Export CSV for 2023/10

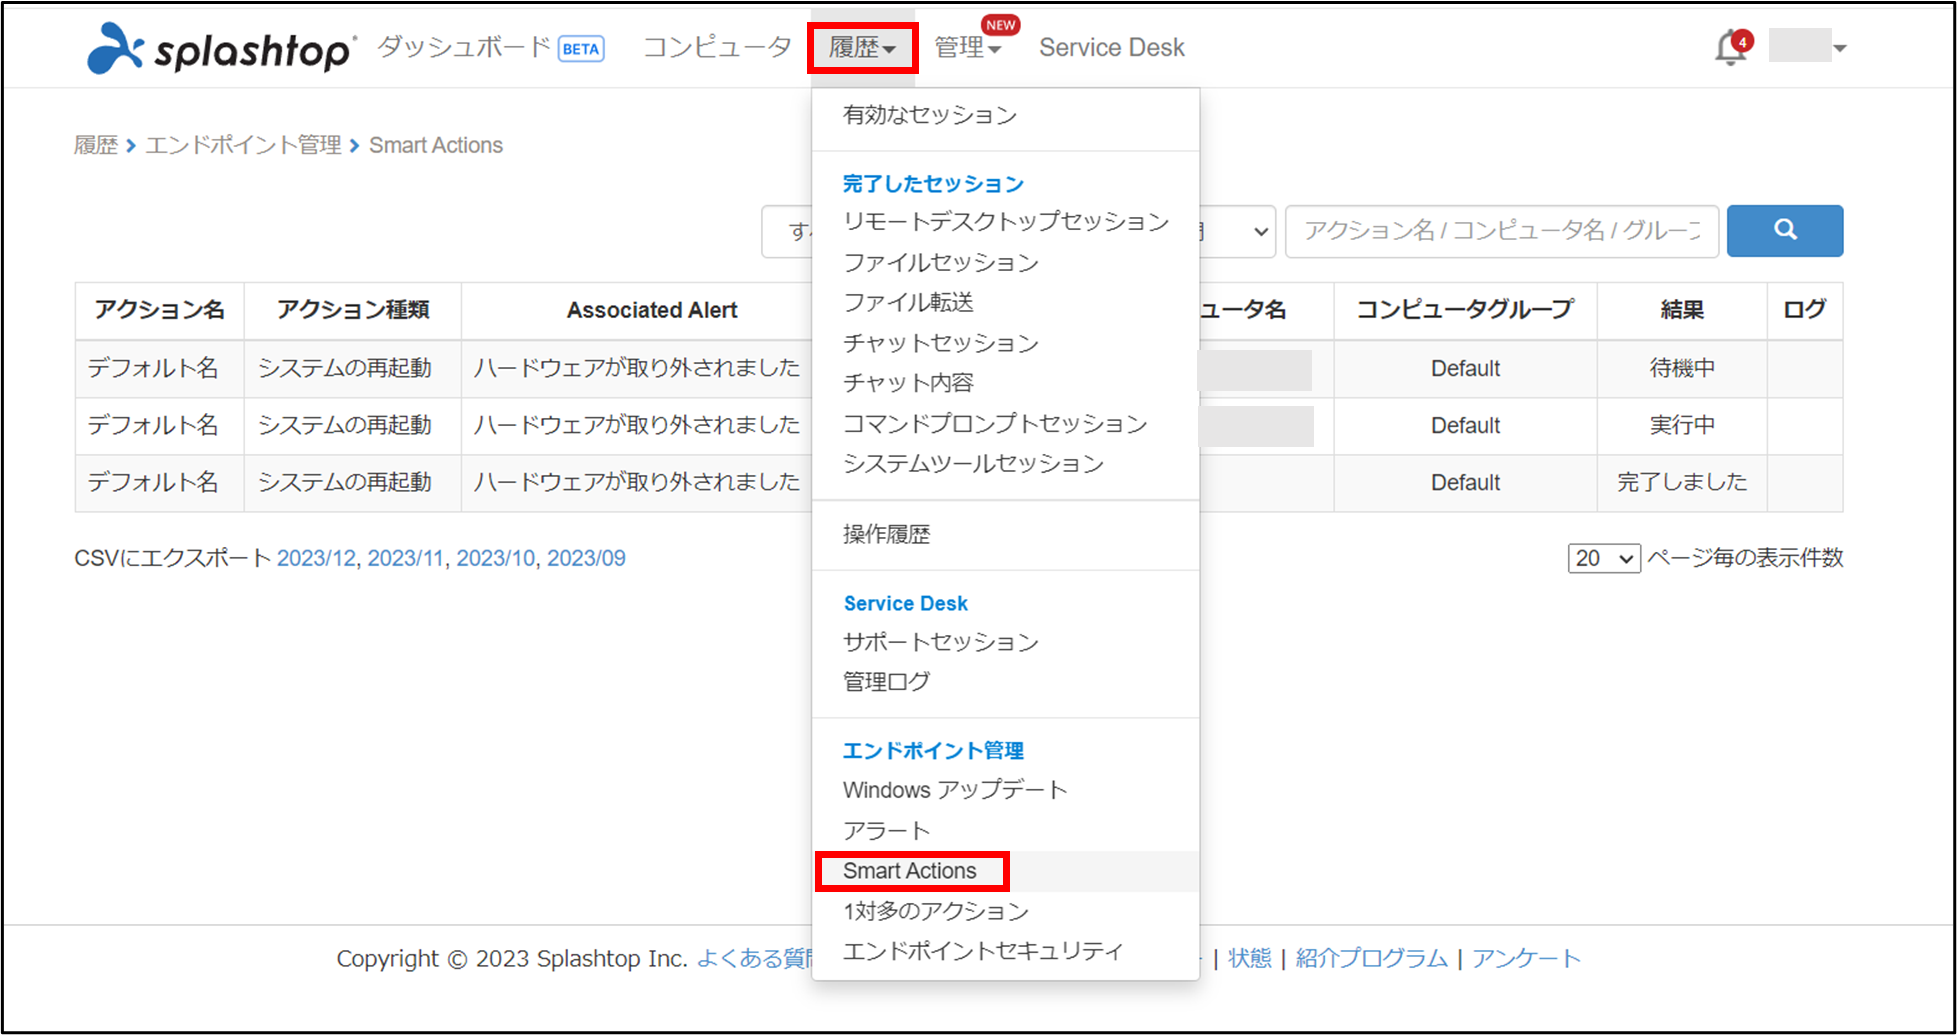click(496, 558)
